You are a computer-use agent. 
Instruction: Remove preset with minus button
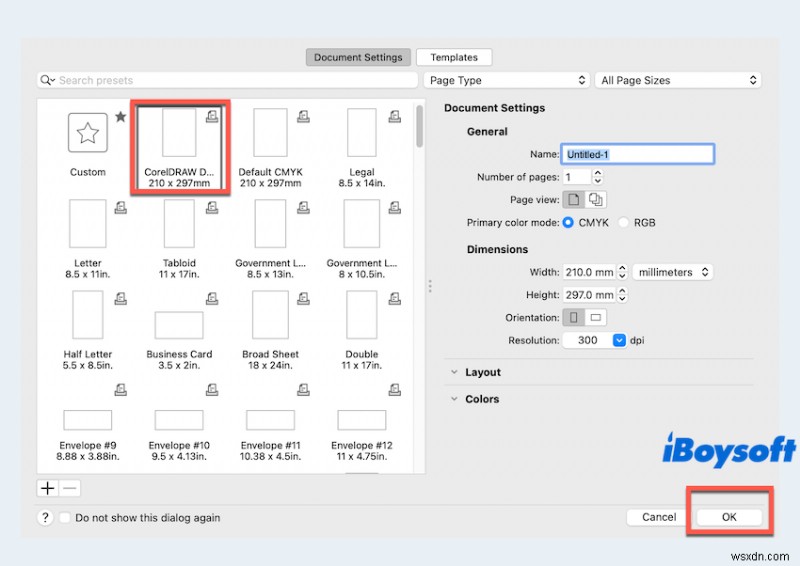(x=70, y=488)
